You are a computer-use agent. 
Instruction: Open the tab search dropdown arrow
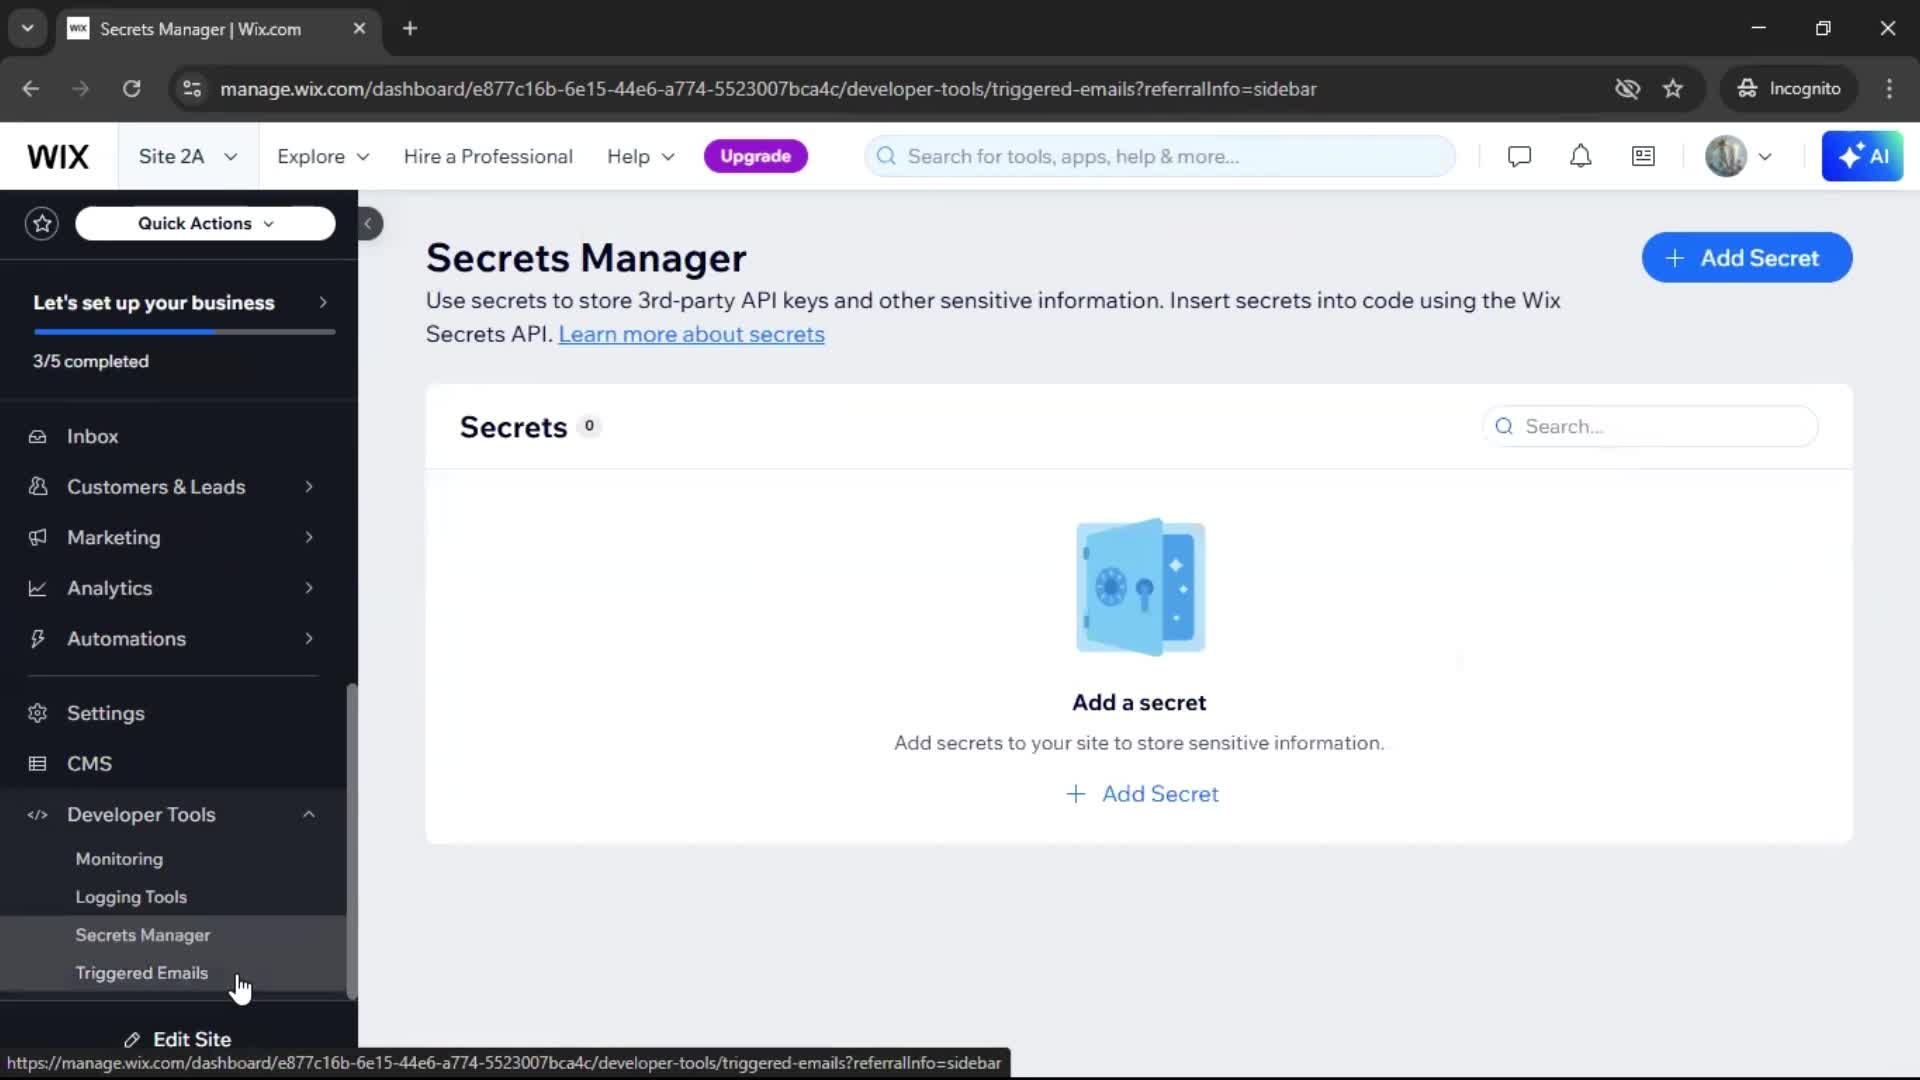pyautogui.click(x=28, y=28)
